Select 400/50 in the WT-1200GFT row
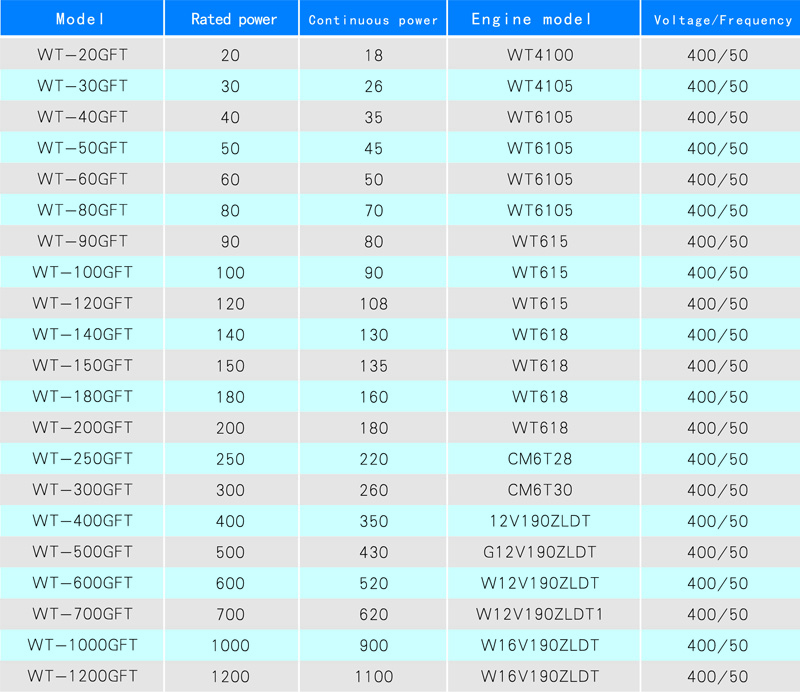800x692 pixels. pyautogui.click(x=720, y=676)
